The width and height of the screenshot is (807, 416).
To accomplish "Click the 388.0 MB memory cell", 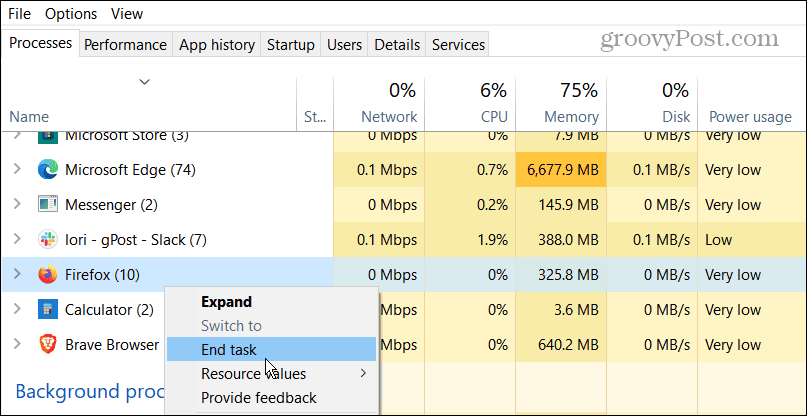I will pyautogui.click(x=561, y=240).
